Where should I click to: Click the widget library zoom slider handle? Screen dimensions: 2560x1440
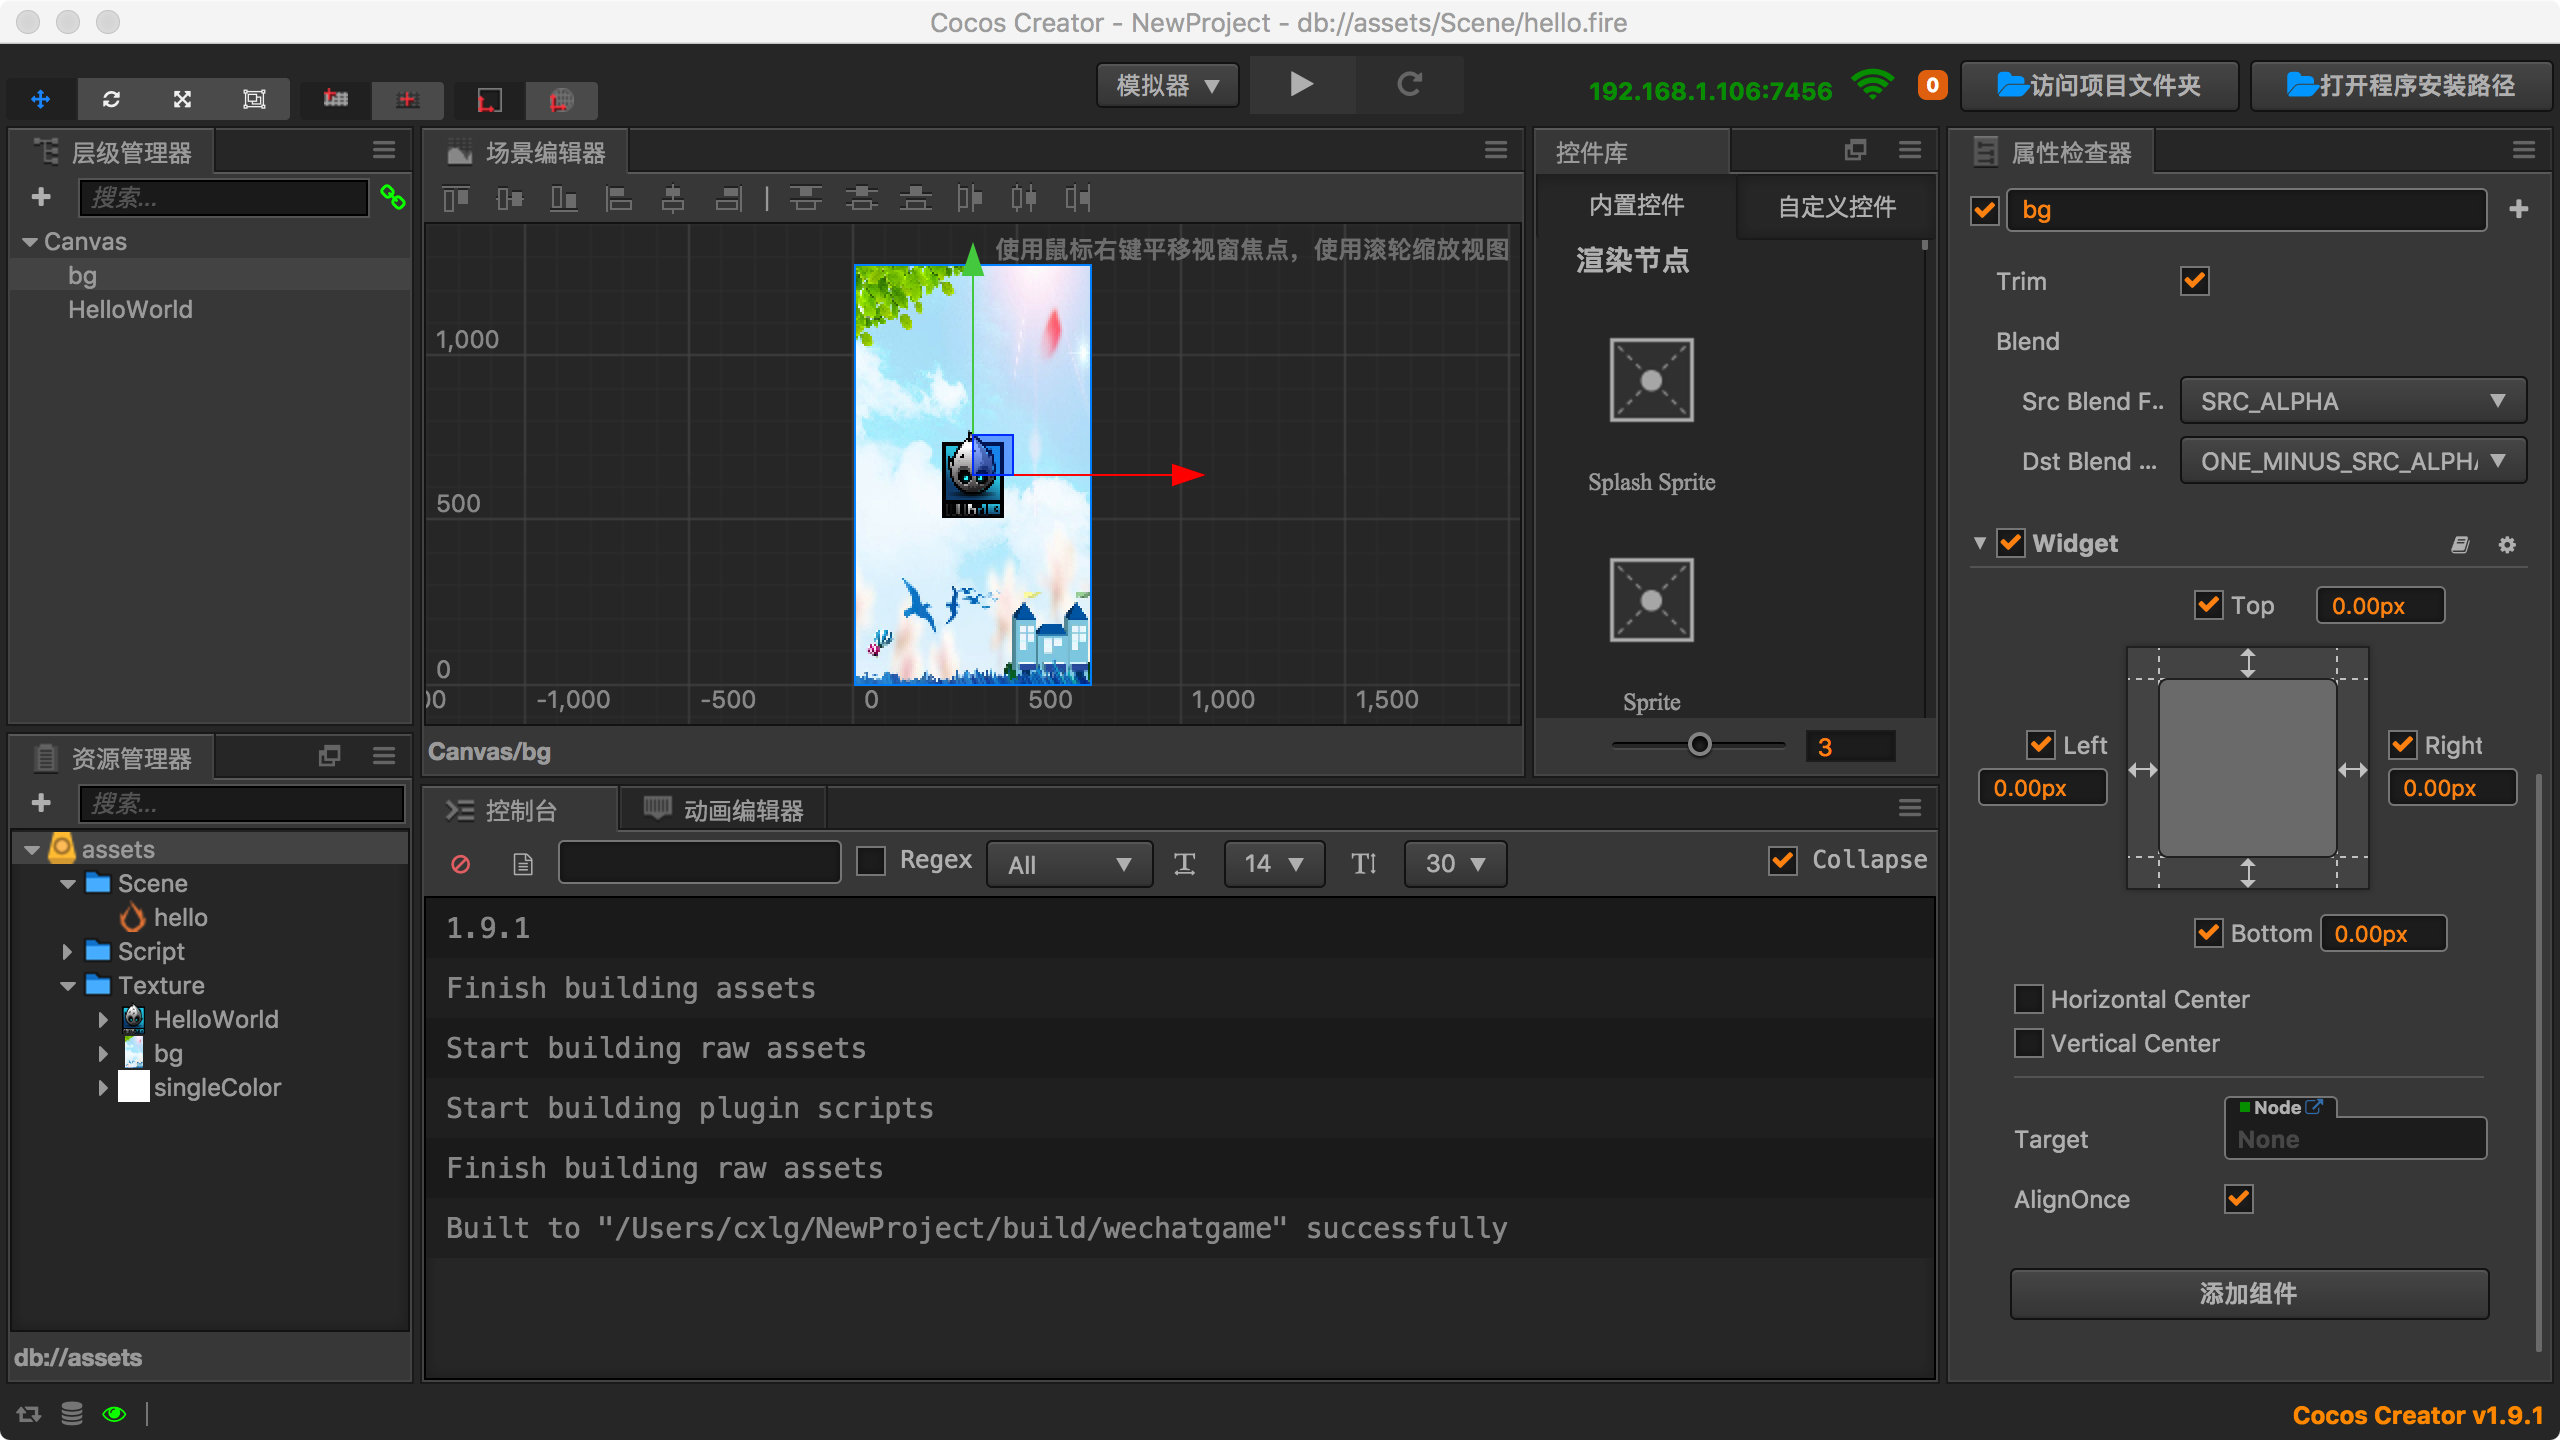click(1699, 745)
